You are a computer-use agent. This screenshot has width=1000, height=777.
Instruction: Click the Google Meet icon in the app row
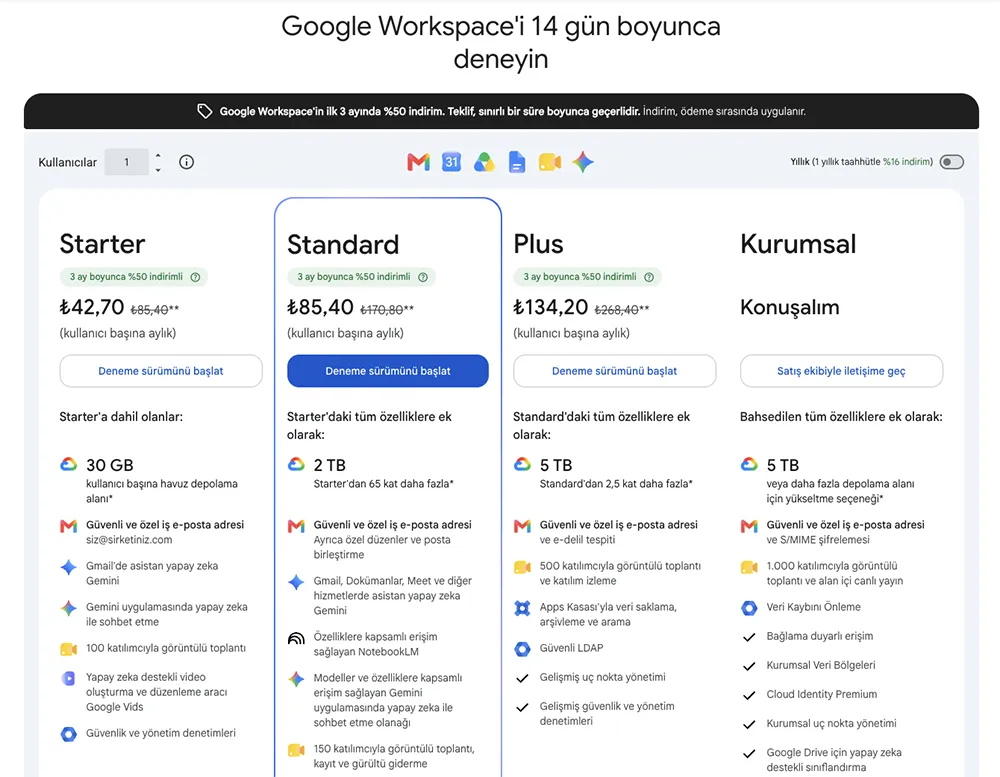pos(550,162)
